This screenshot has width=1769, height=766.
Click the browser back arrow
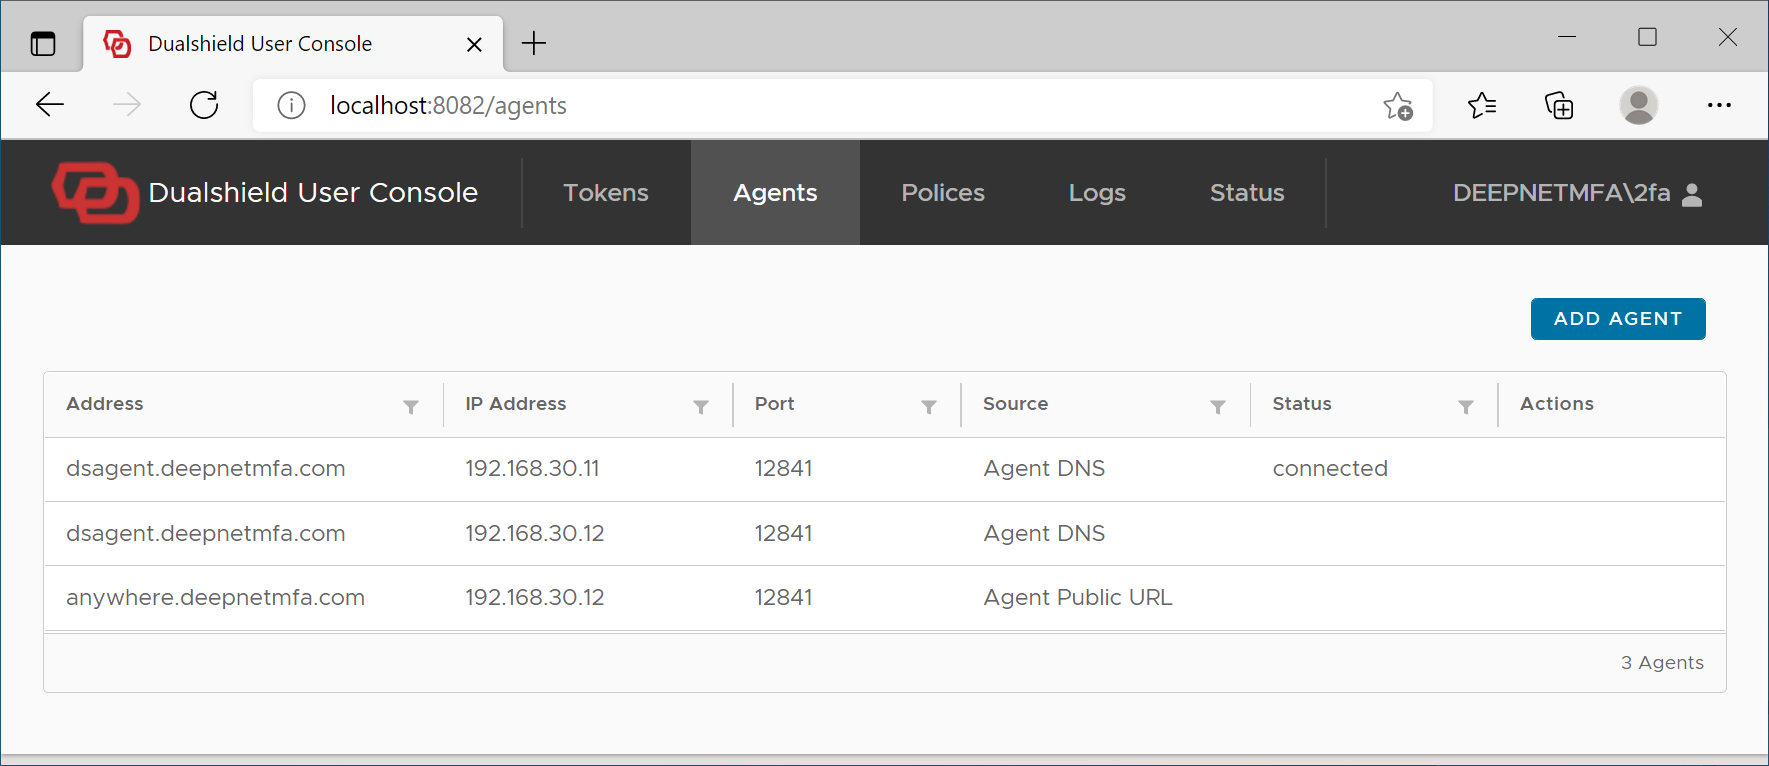coord(50,105)
